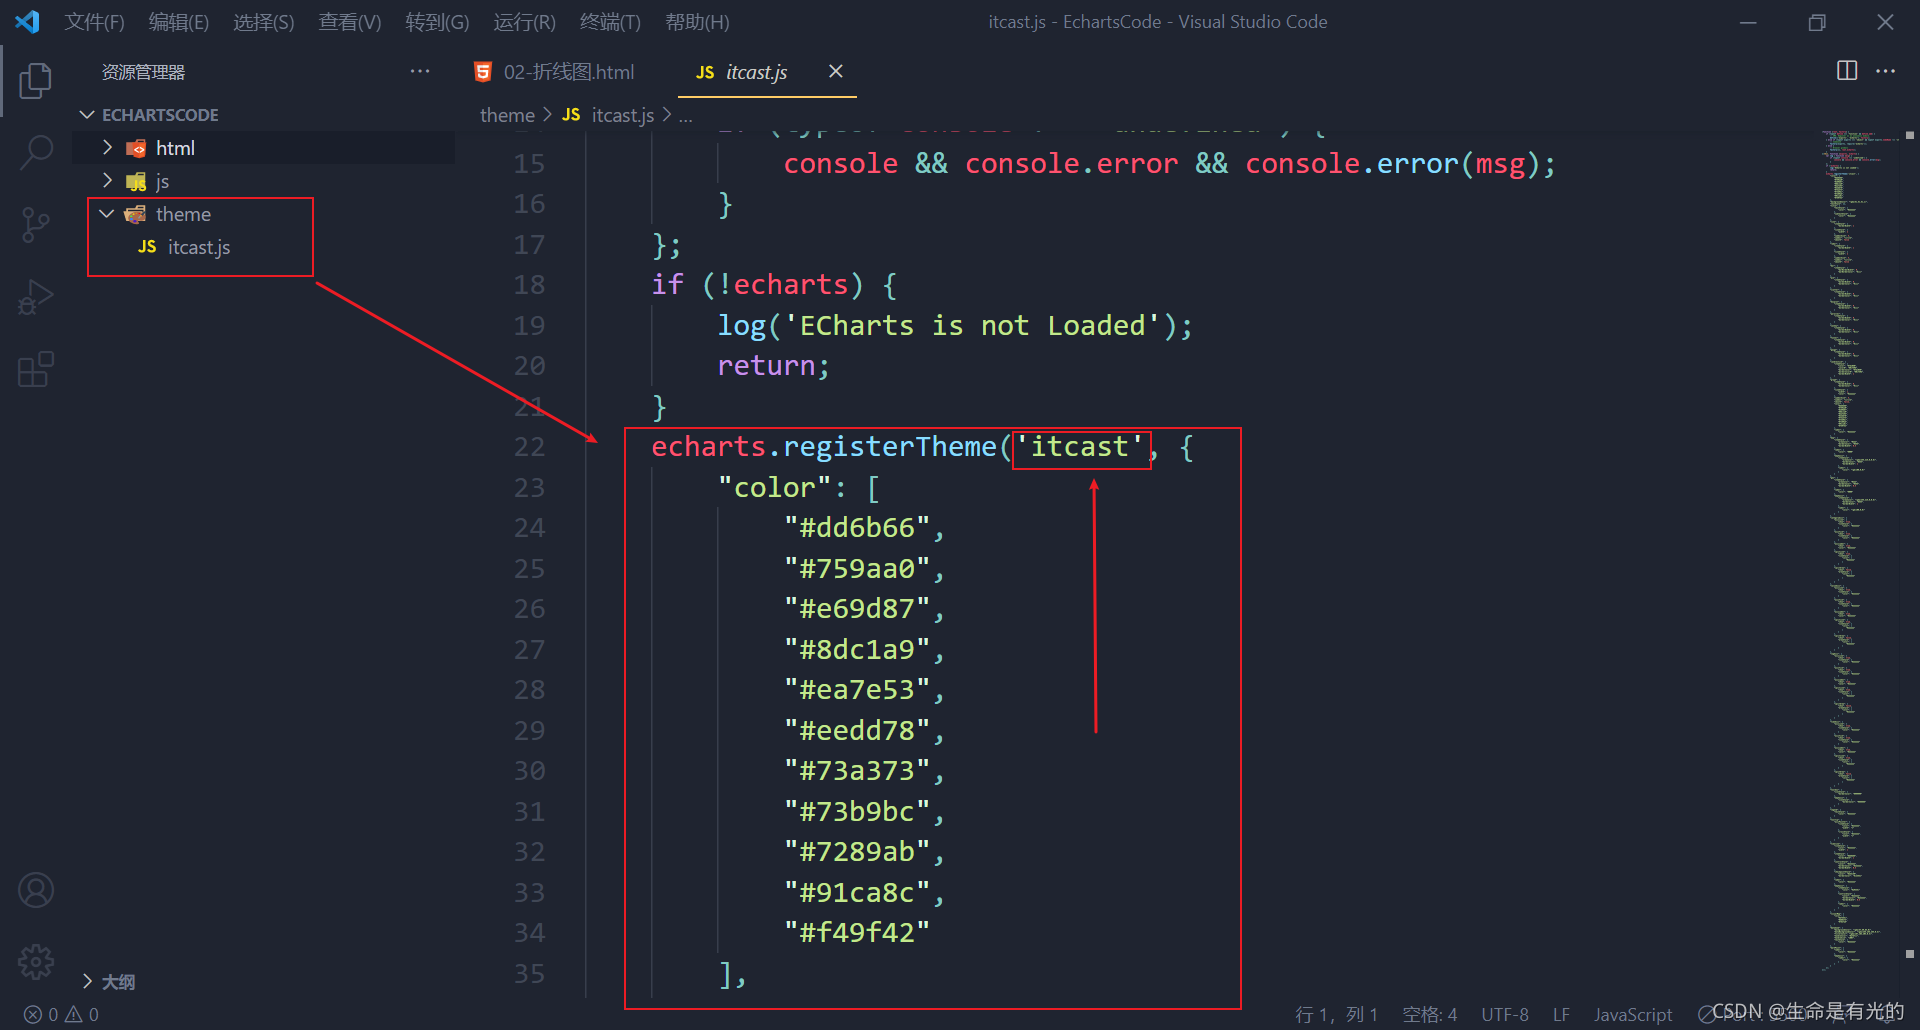Click the VS Code logo icon

pyautogui.click(x=28, y=22)
